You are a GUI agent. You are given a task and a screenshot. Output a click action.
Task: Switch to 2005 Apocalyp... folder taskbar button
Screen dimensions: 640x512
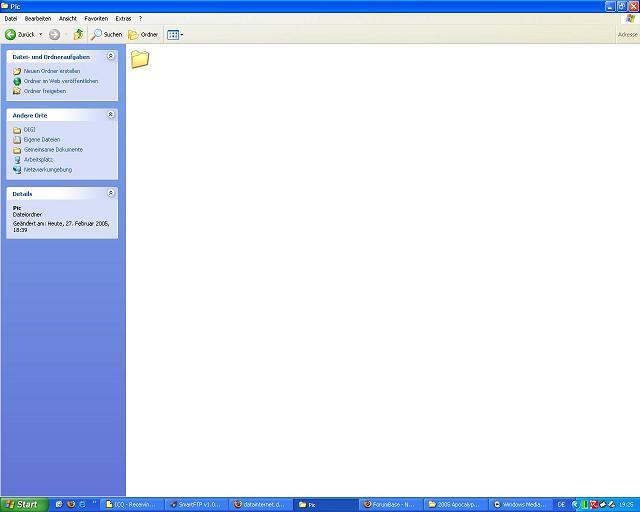(x=456, y=505)
